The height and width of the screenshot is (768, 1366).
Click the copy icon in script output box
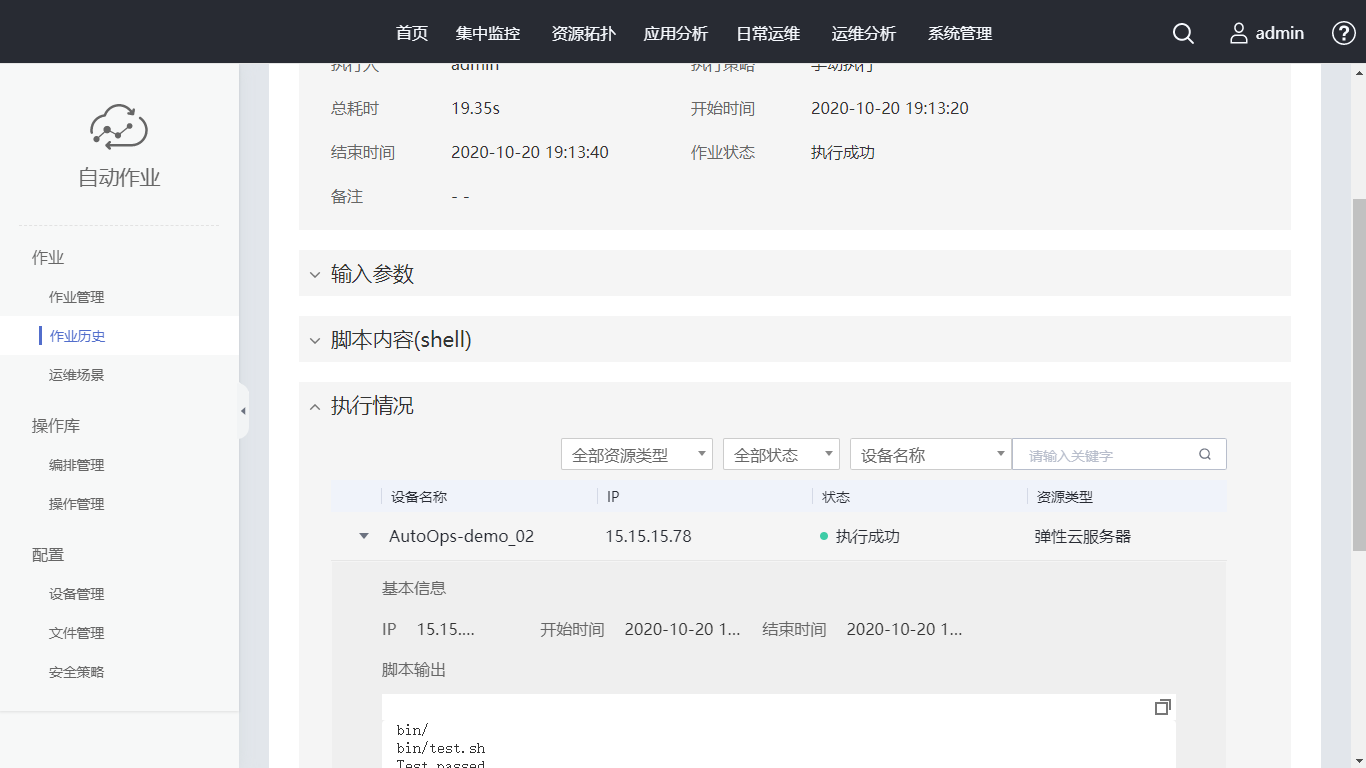[1162, 707]
